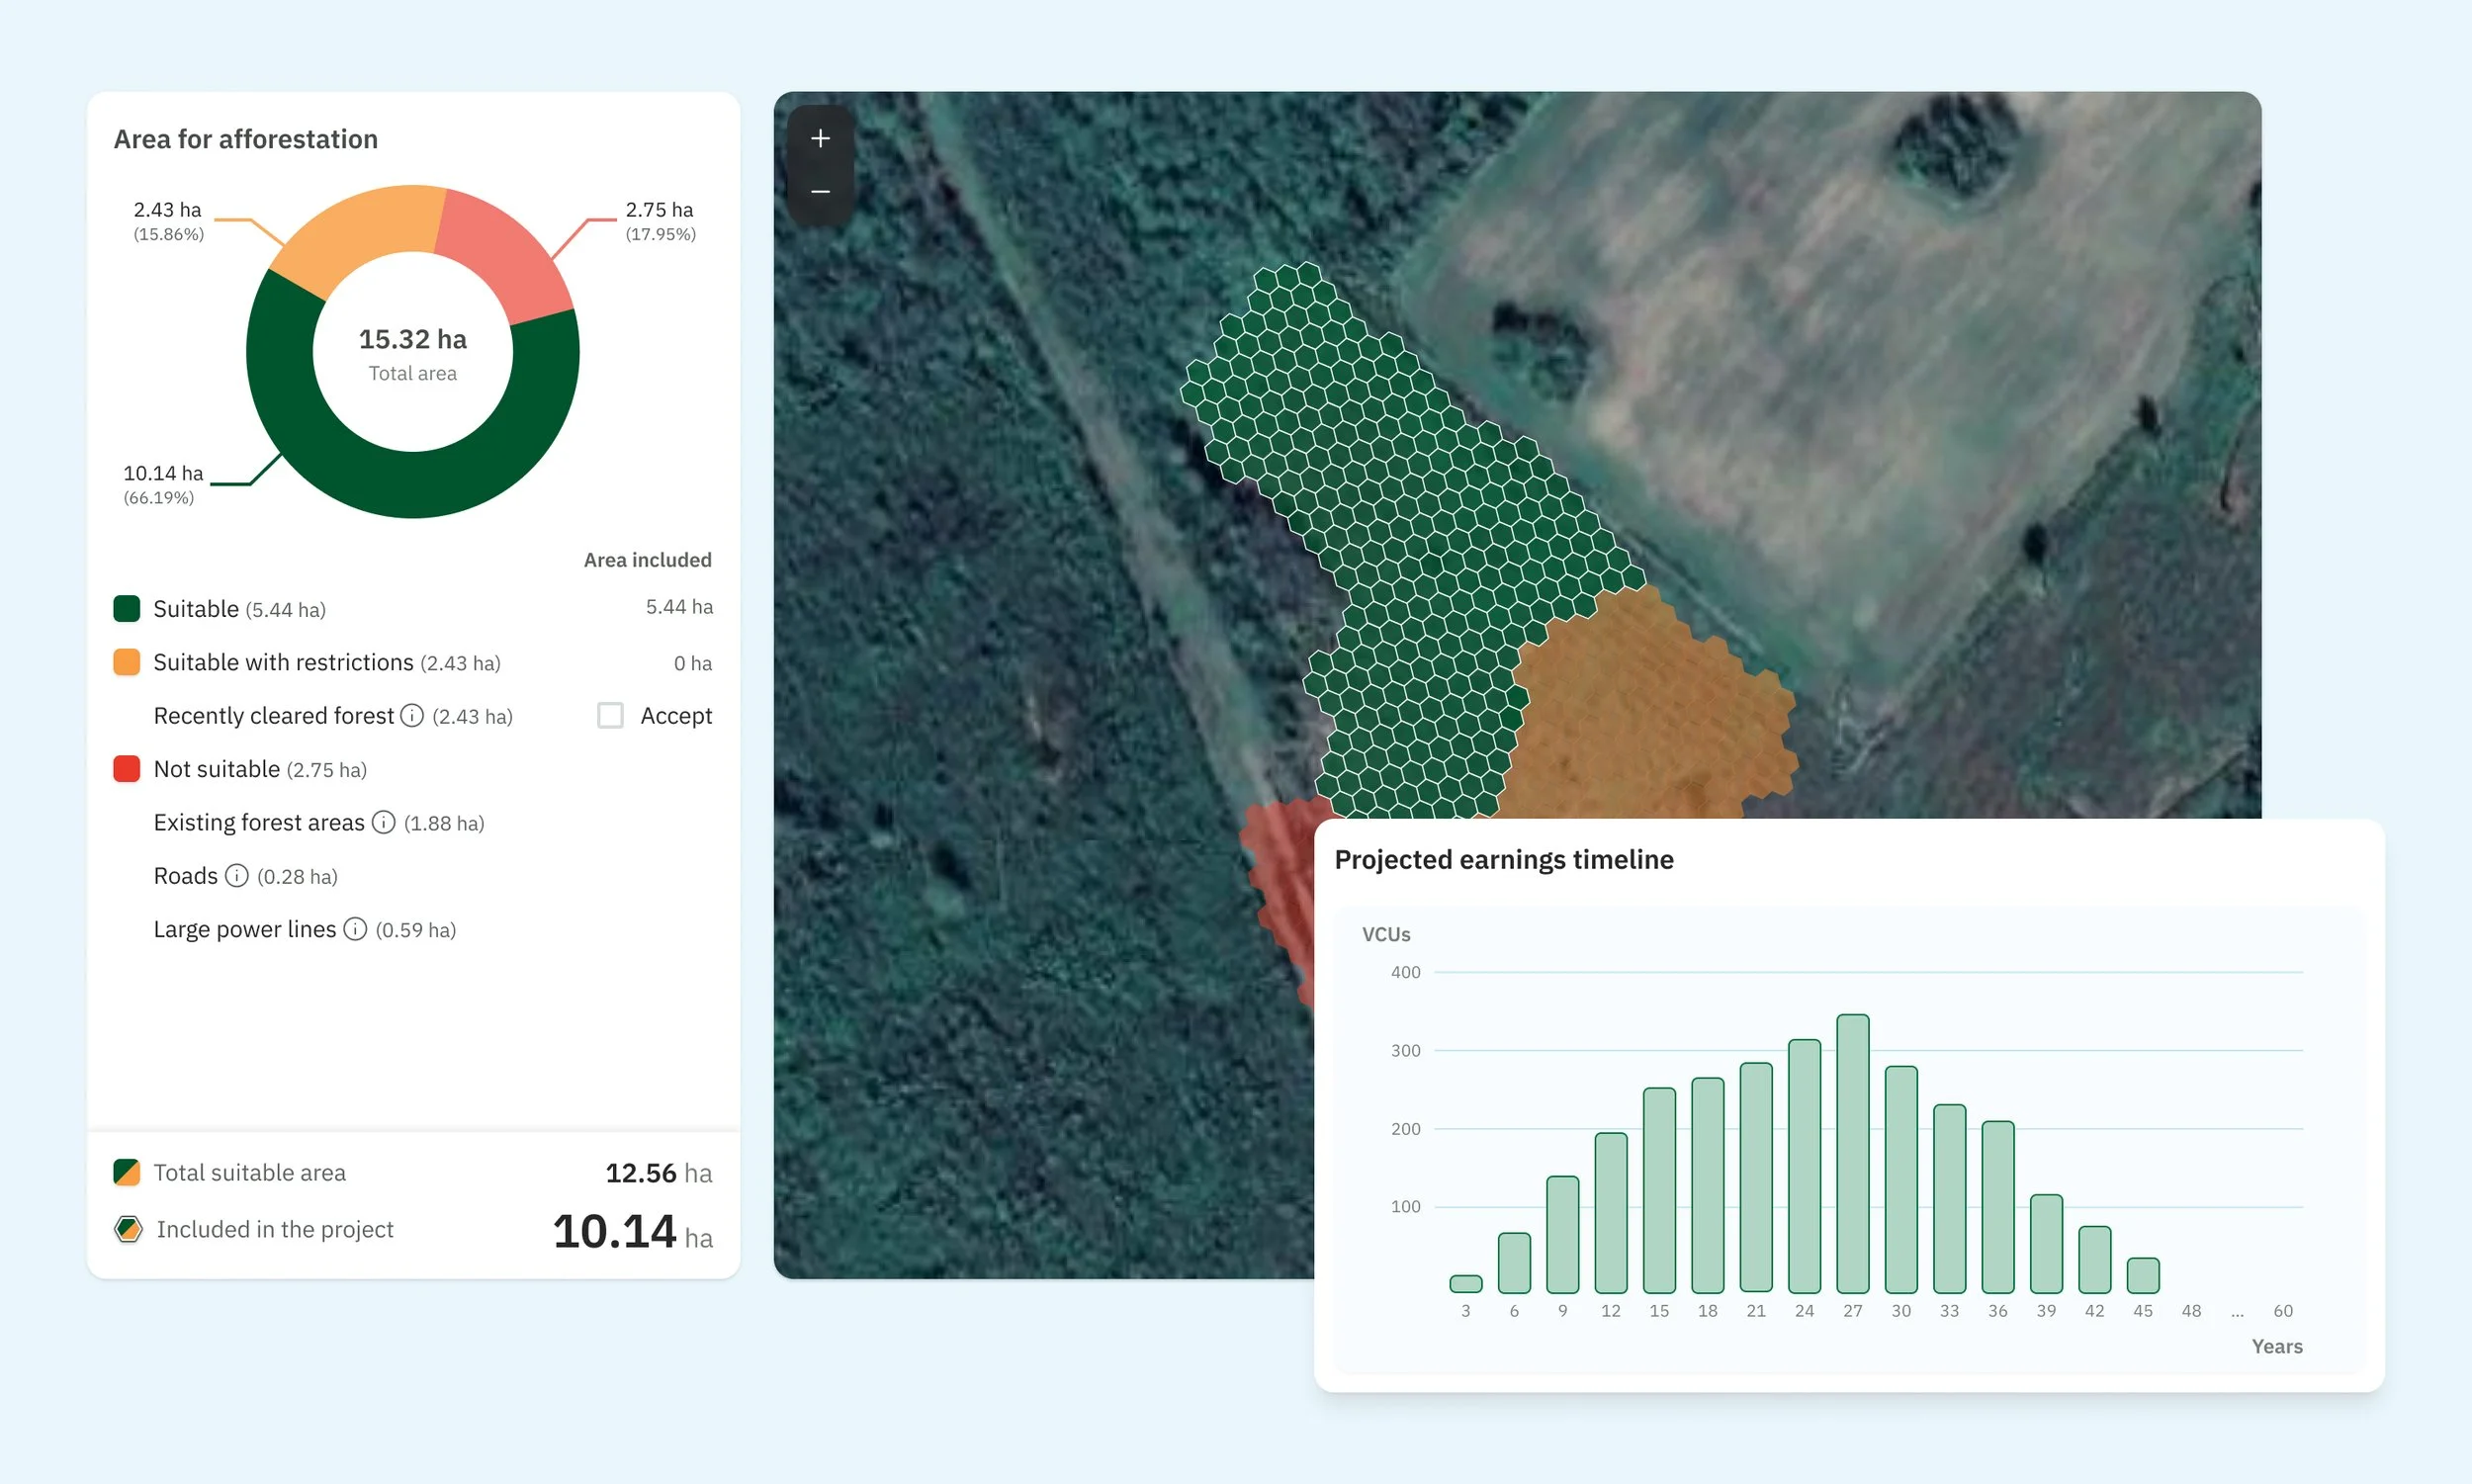Click the Included in the project hexagon icon
This screenshot has height=1484, width=2472.
(x=128, y=1229)
